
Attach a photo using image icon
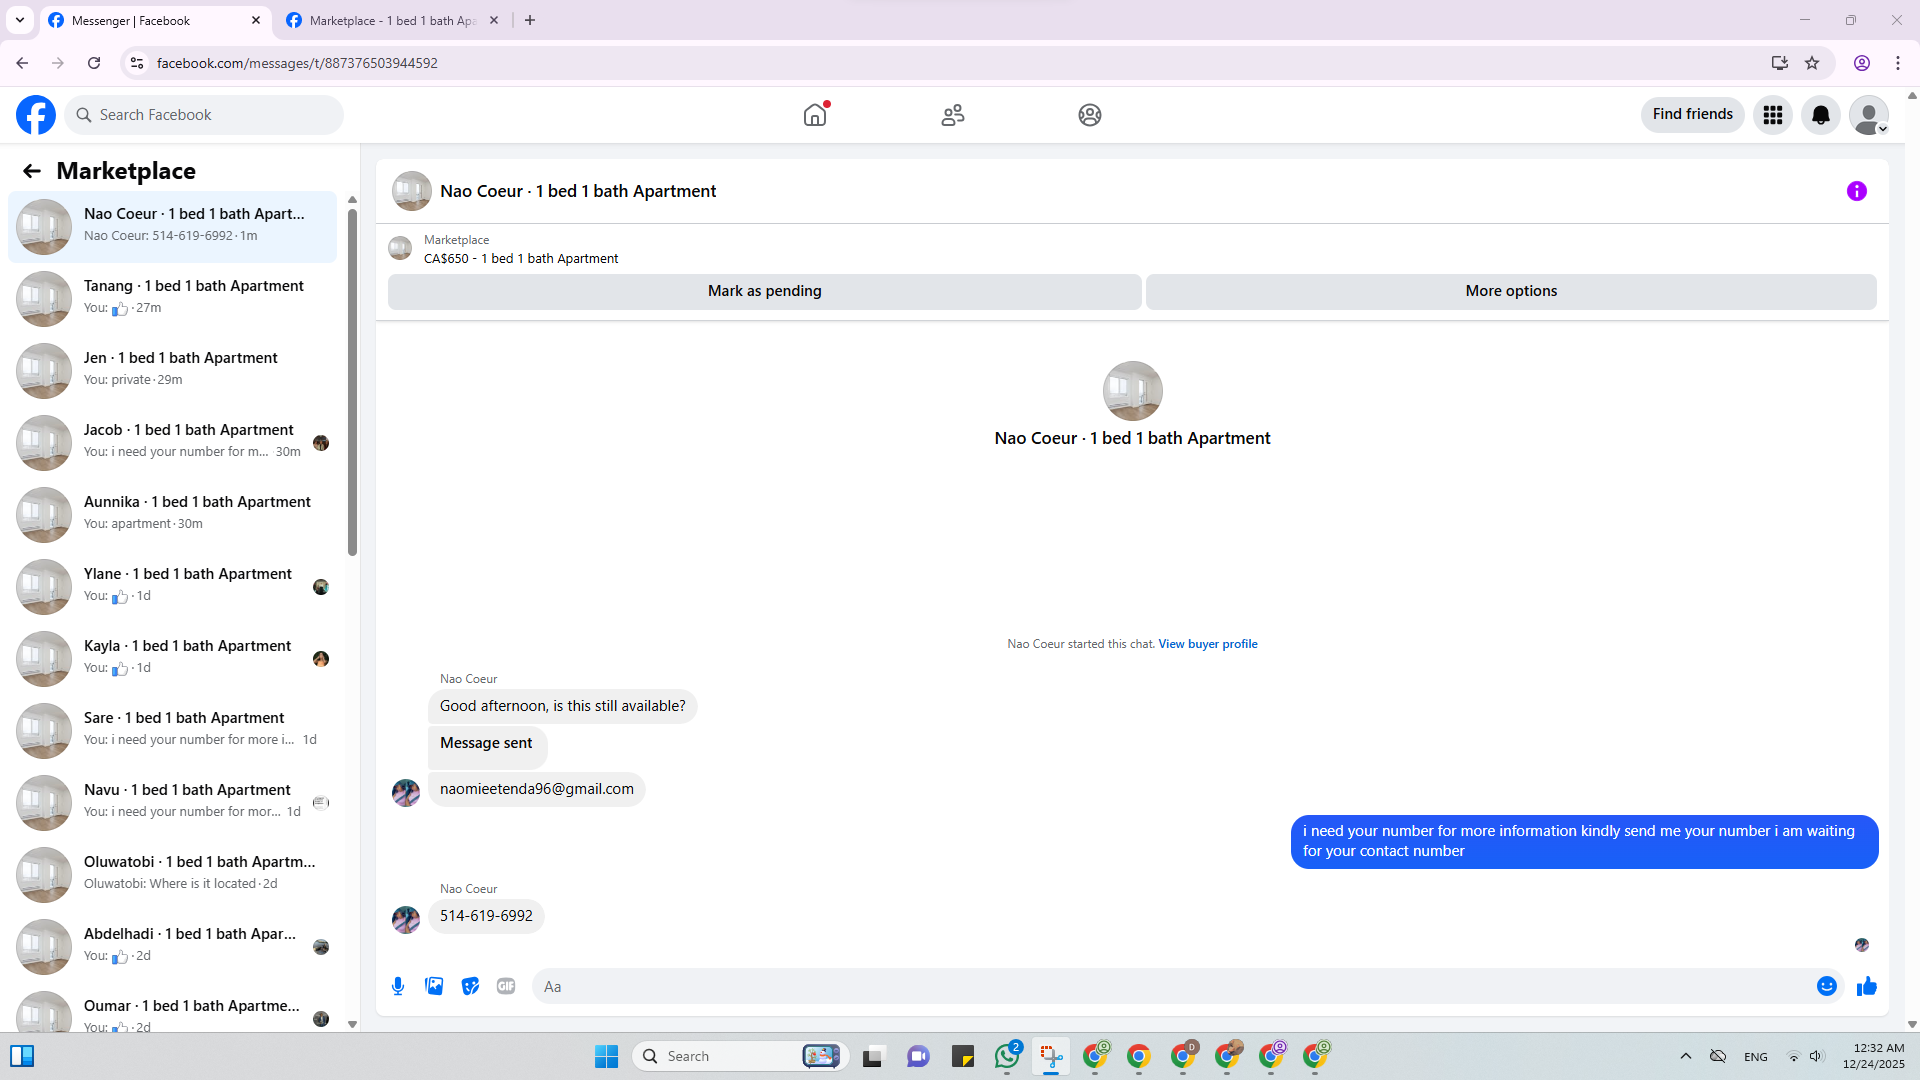point(434,986)
